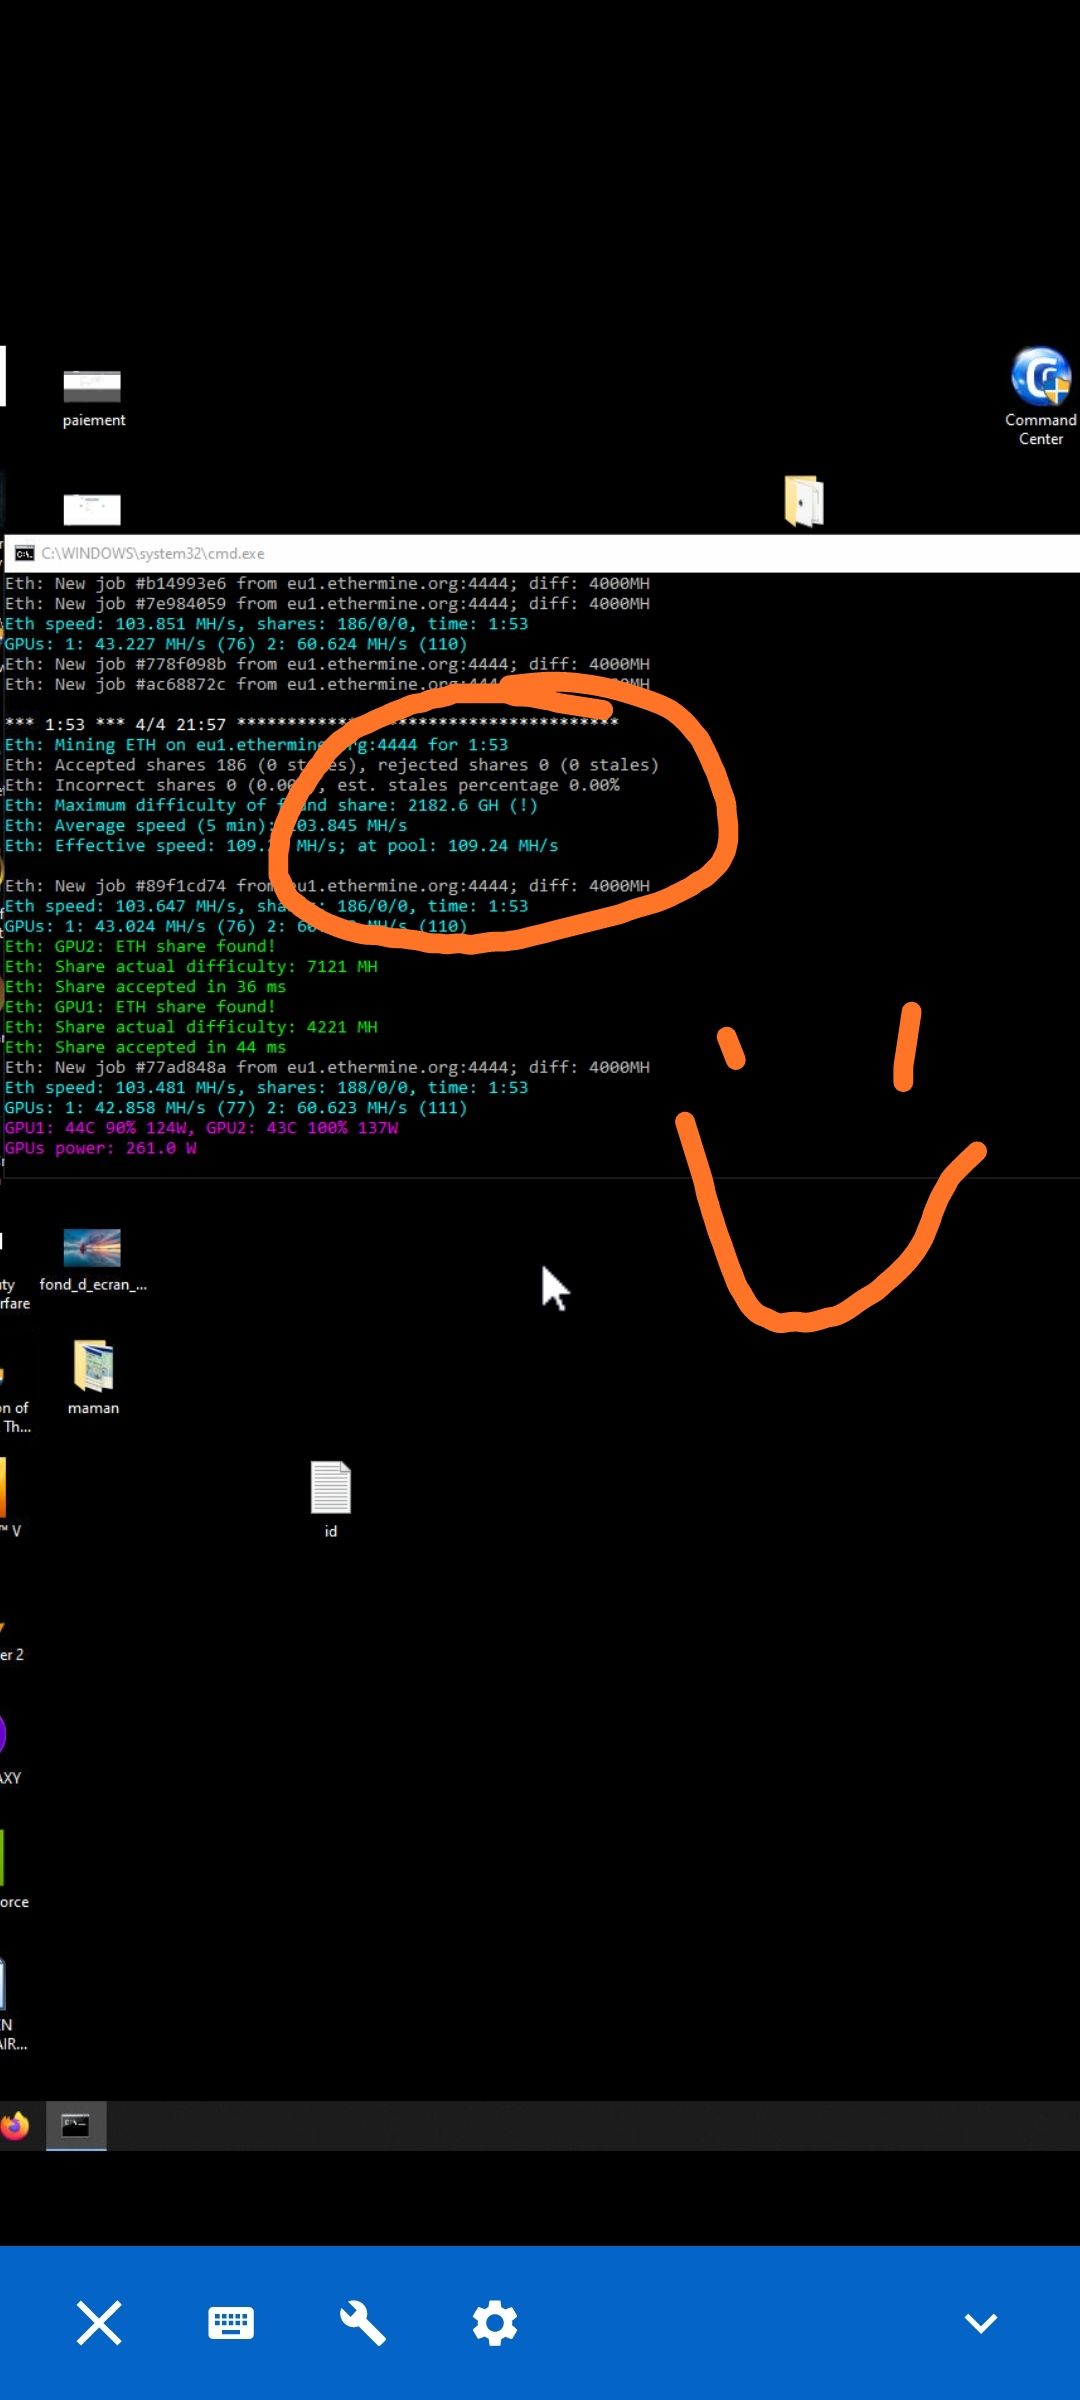The height and width of the screenshot is (2400, 1080).
Task: Open the paiement desktop icon
Action: (x=93, y=397)
